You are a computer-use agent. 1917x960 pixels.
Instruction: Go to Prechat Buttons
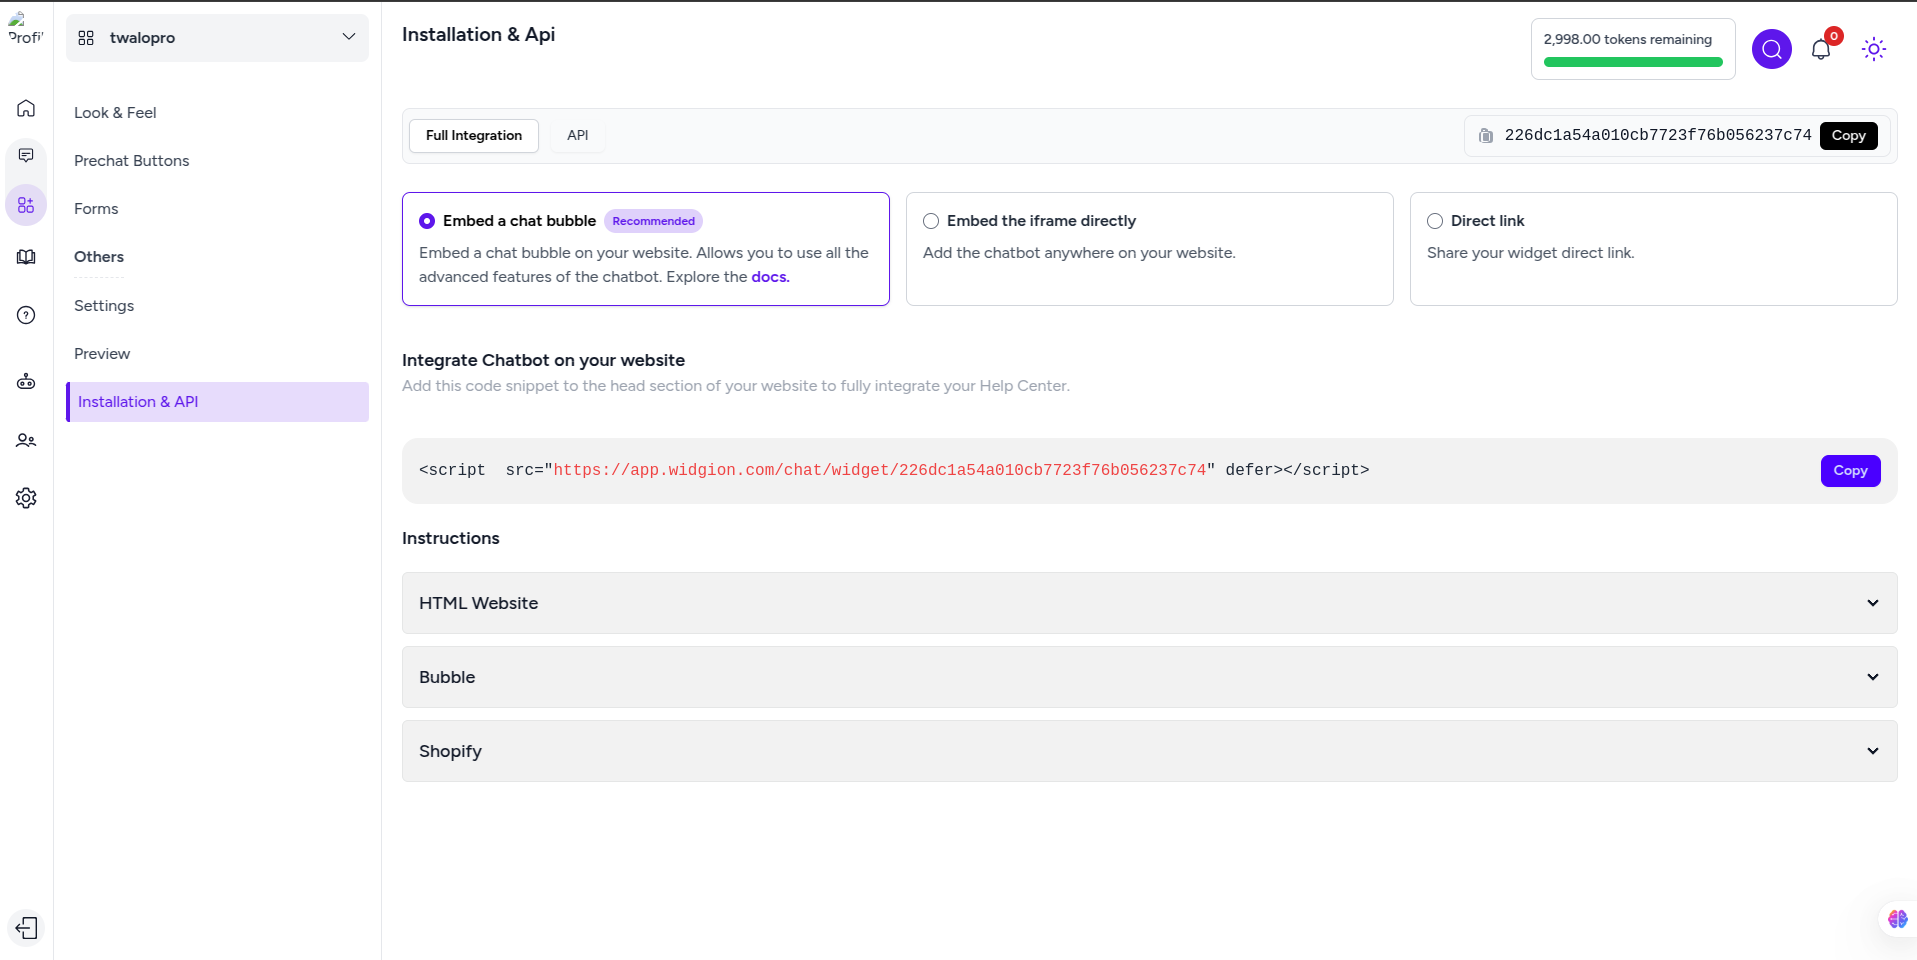(x=131, y=161)
